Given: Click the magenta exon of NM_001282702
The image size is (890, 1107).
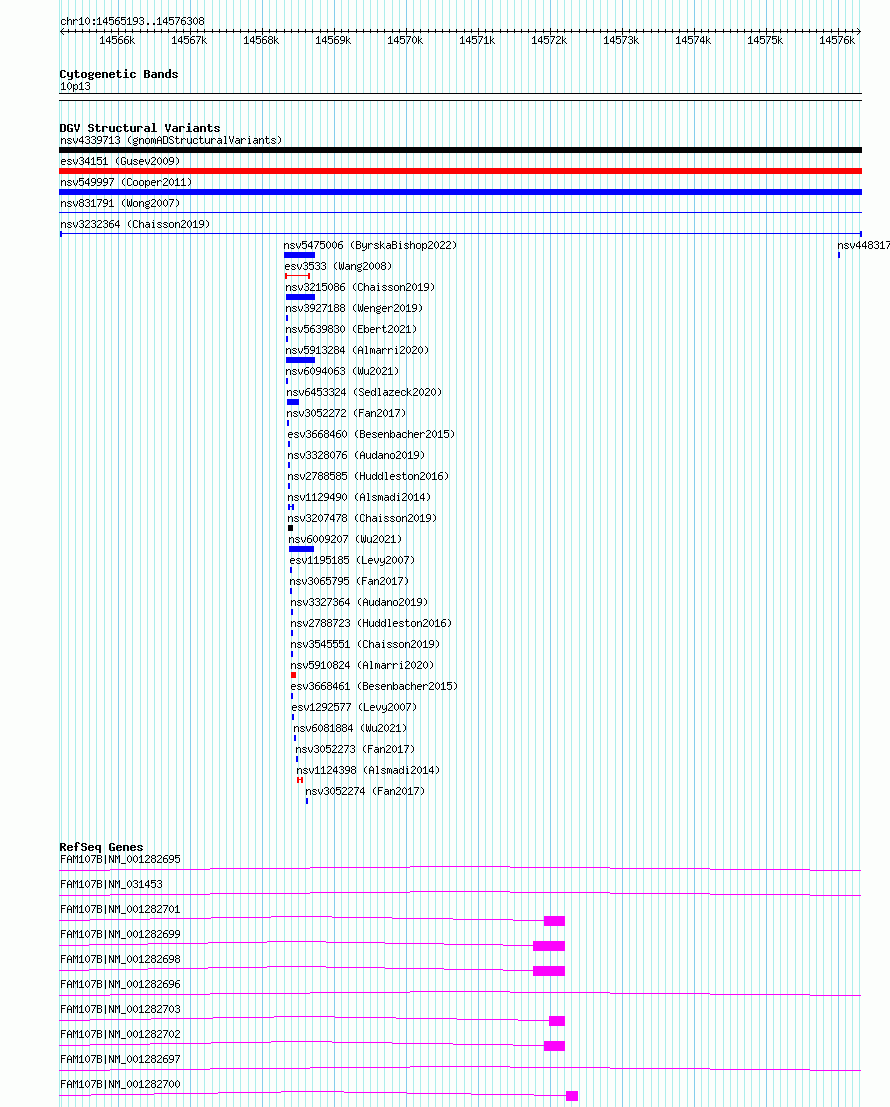Looking at the screenshot, I should coord(554,1046).
